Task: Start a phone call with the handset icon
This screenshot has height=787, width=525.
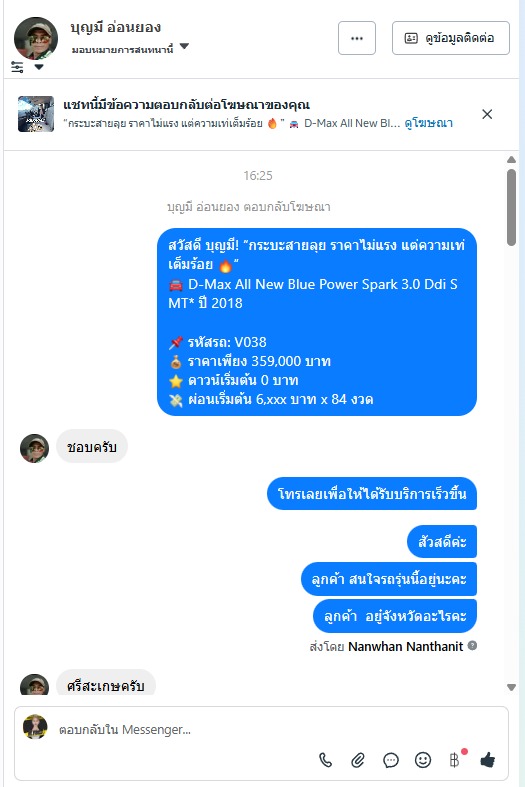Action: click(326, 760)
